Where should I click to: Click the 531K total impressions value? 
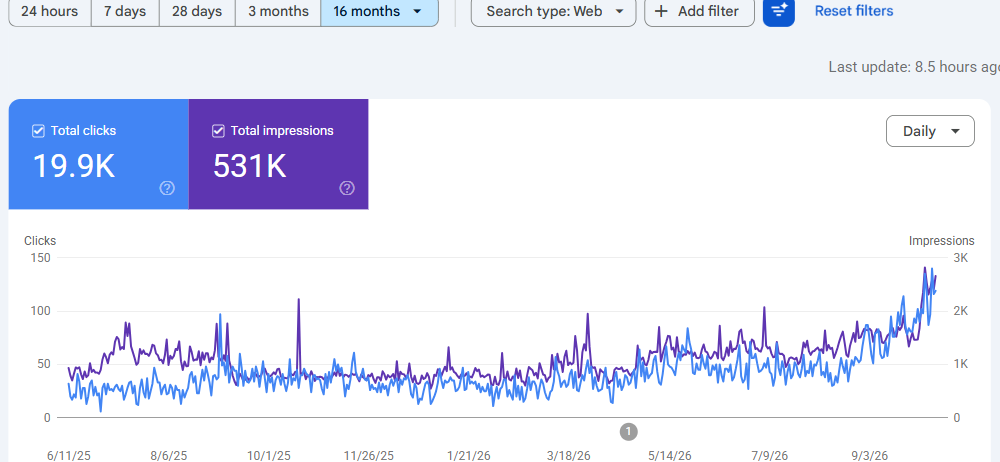249,166
